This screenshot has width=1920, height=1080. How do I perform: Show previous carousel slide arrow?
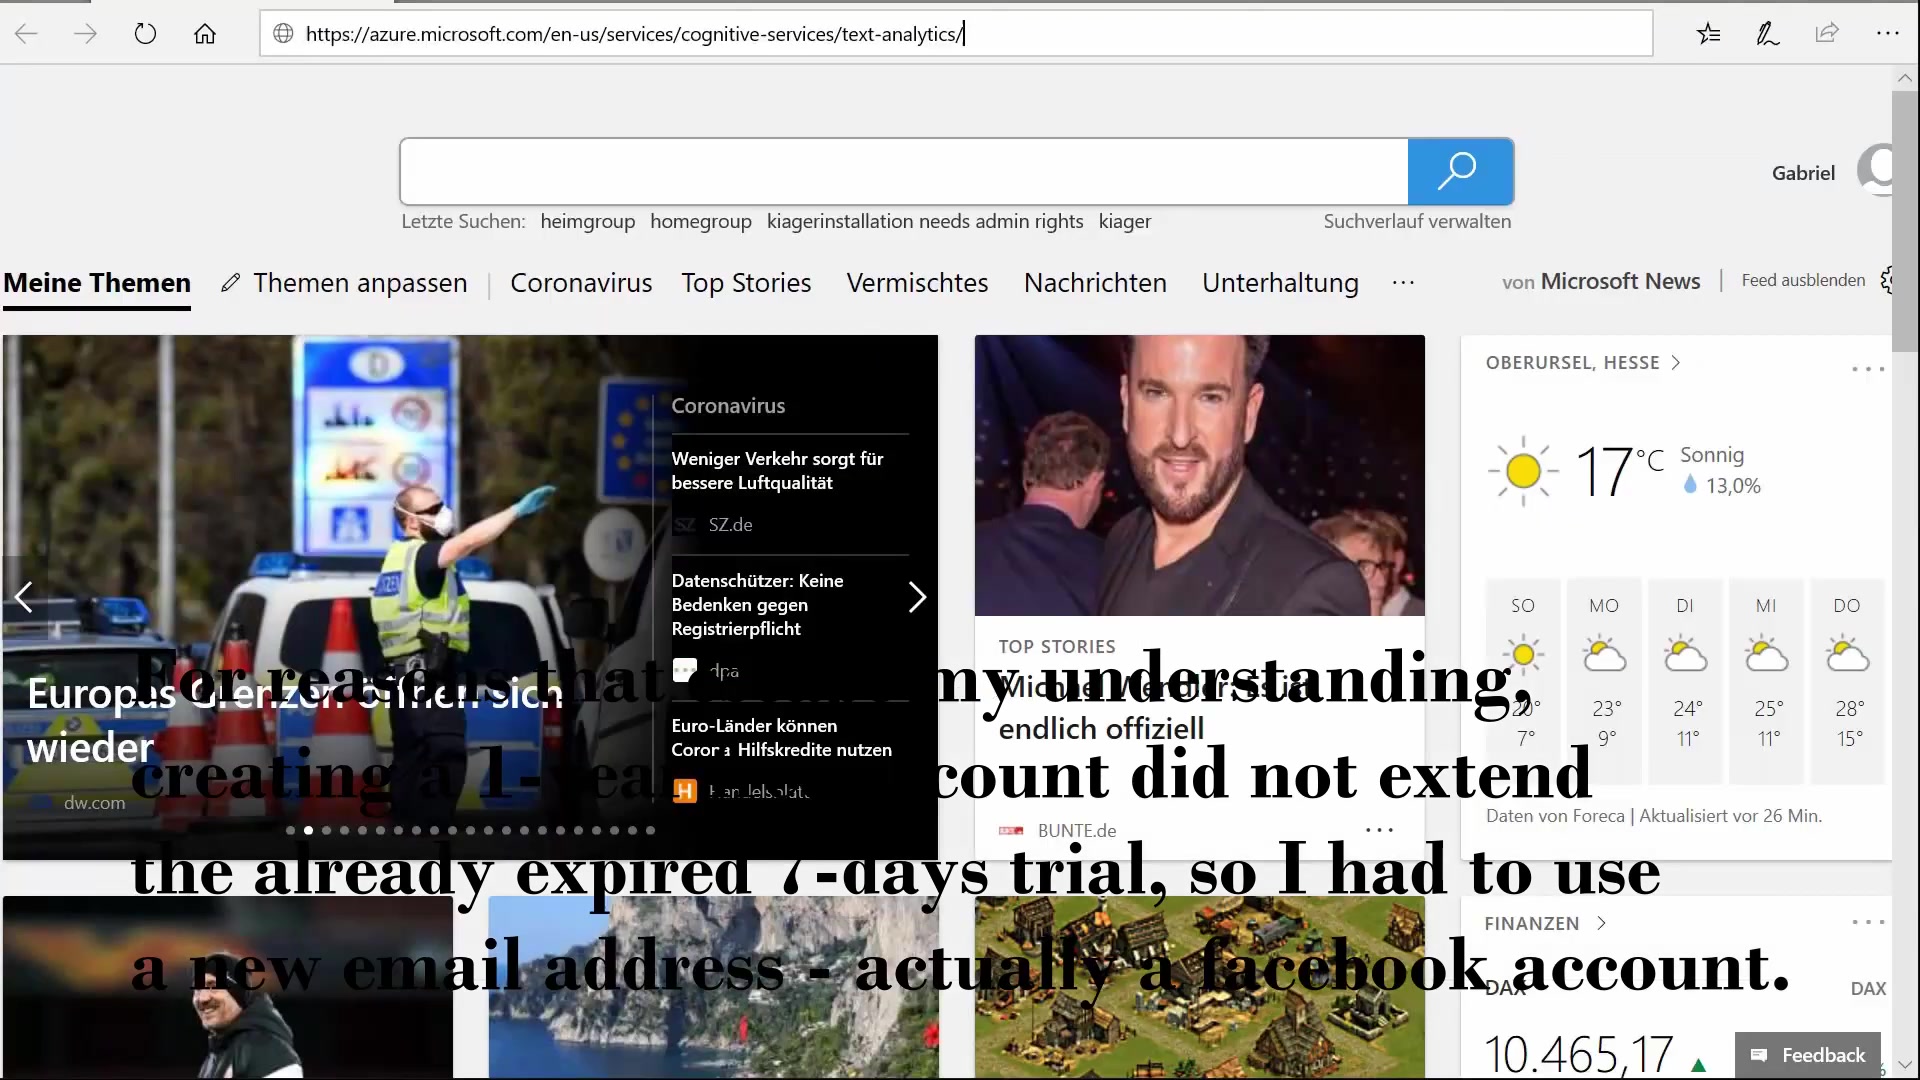[x=24, y=597]
